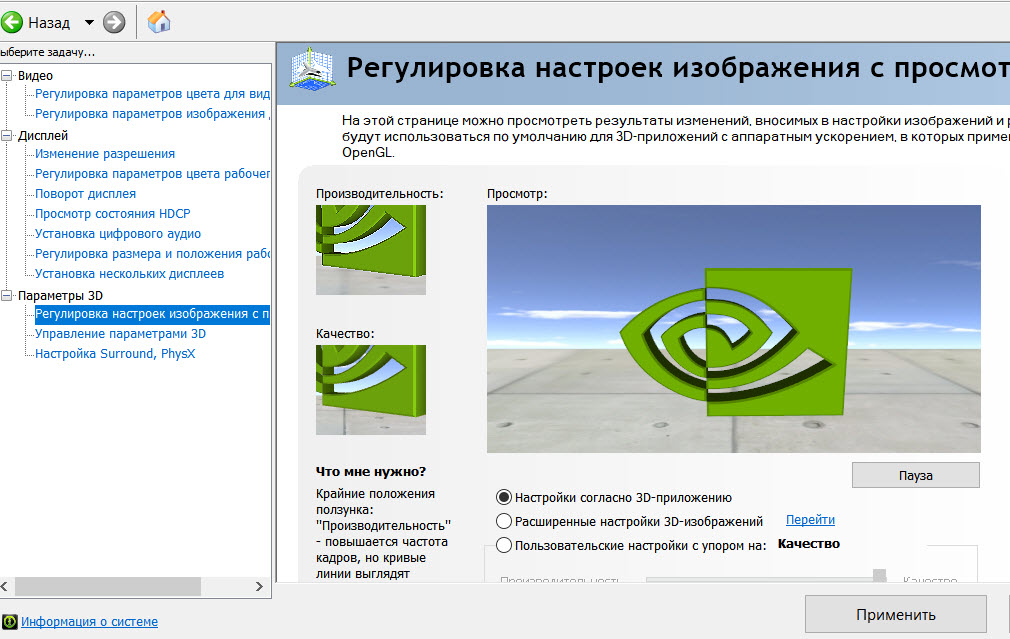Open Регулировка параметров цвета для видео
The image size is (1010, 639).
152,94
